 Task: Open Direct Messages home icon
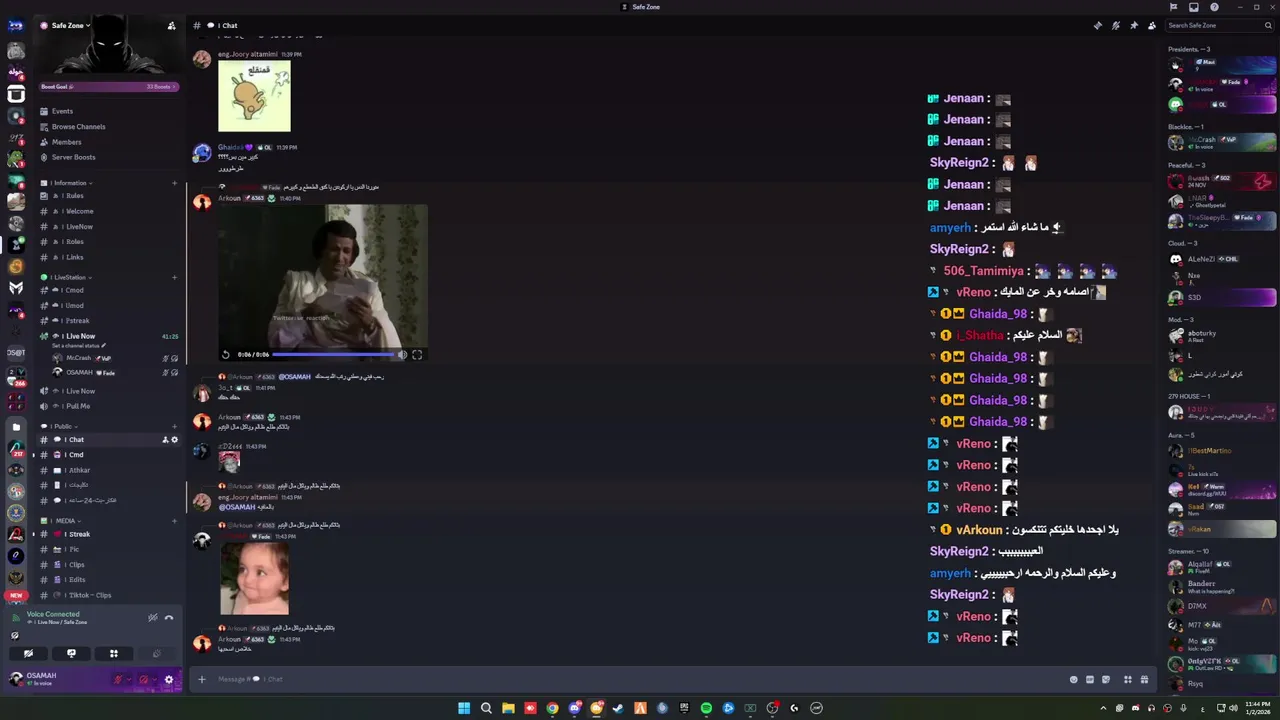[16, 25]
